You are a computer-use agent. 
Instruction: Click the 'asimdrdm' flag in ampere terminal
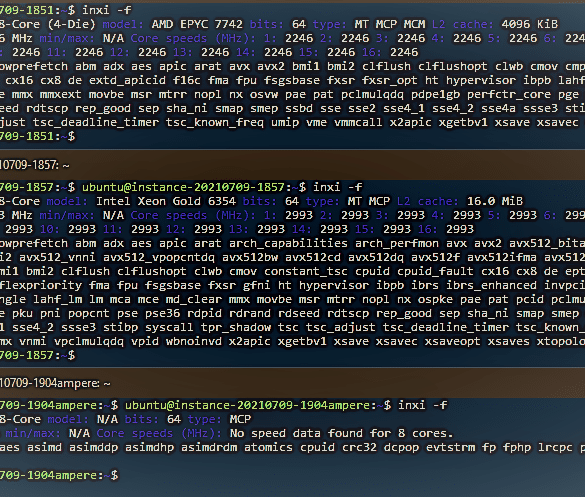(209, 447)
